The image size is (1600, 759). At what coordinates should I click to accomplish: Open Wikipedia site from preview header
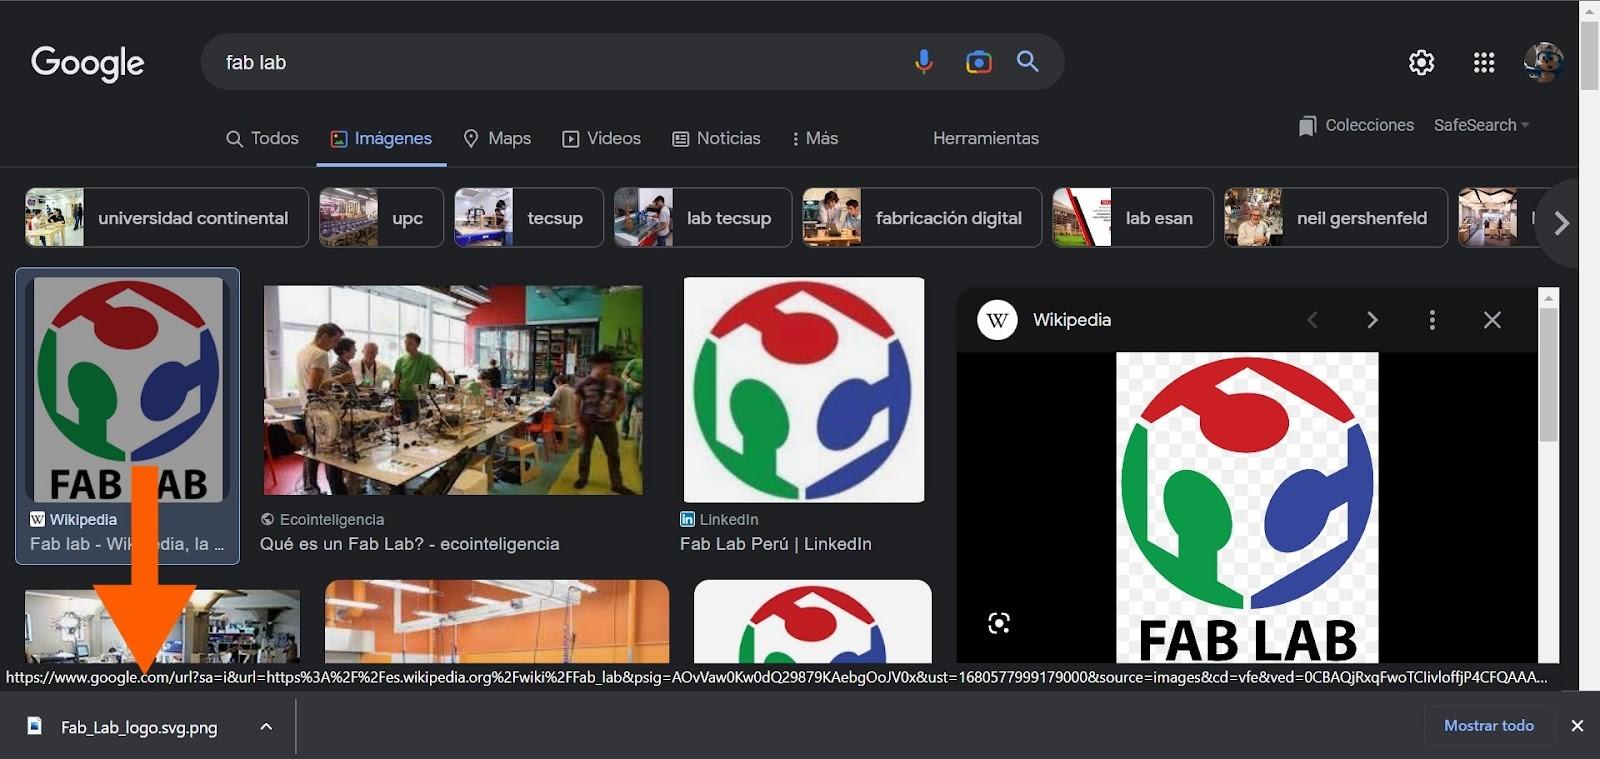point(1044,320)
